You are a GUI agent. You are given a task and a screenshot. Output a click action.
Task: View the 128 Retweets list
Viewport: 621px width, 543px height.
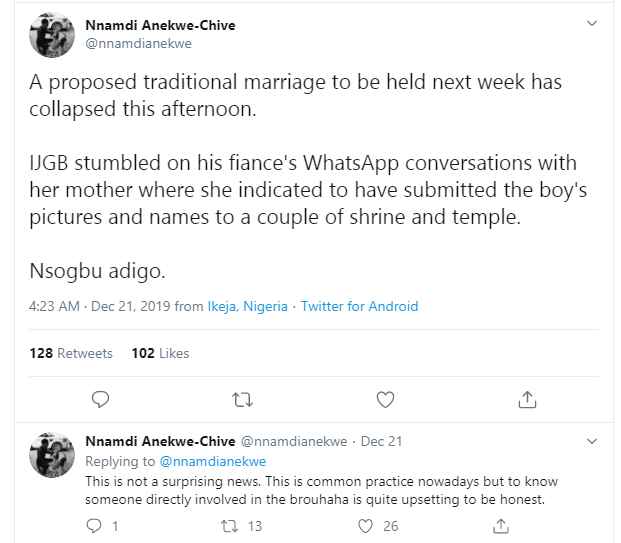[71, 353]
